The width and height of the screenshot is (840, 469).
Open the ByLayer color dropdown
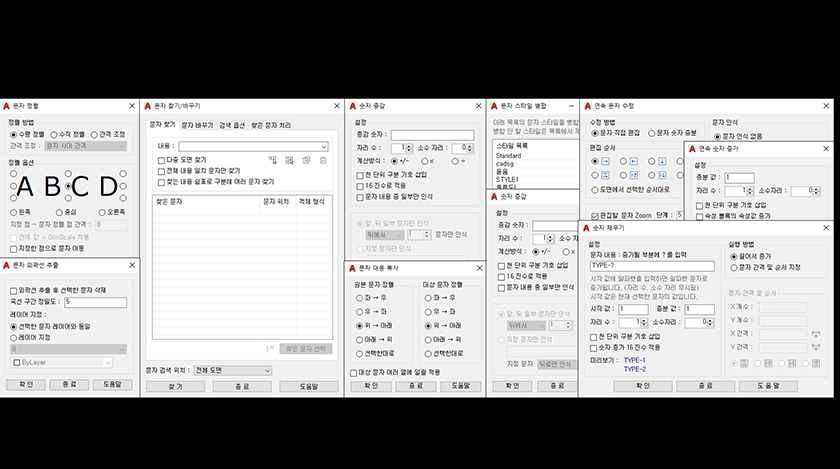pos(108,363)
